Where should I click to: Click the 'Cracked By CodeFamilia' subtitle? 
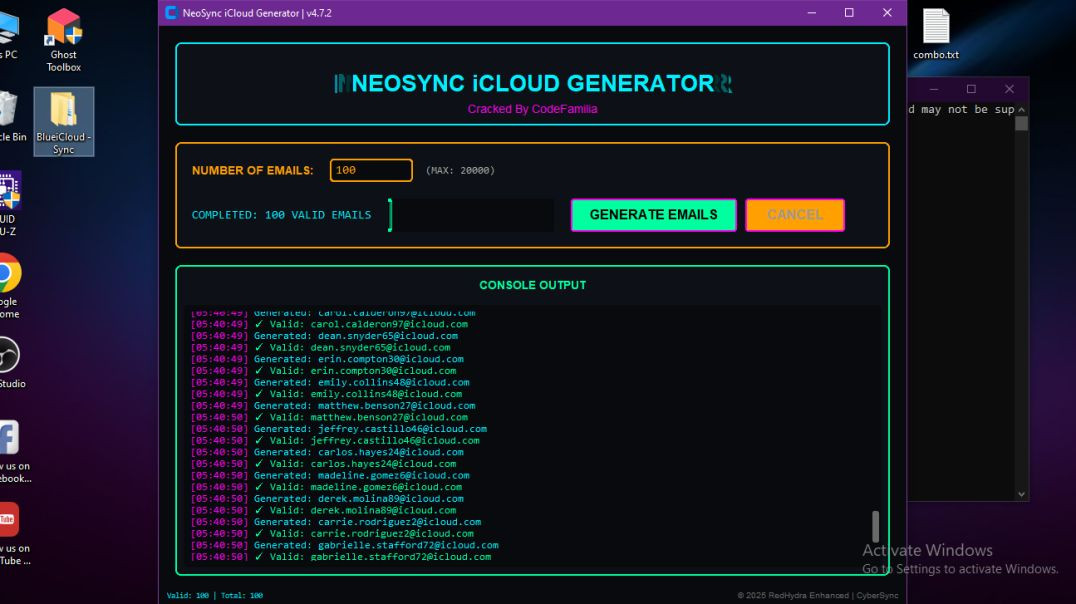click(x=533, y=108)
